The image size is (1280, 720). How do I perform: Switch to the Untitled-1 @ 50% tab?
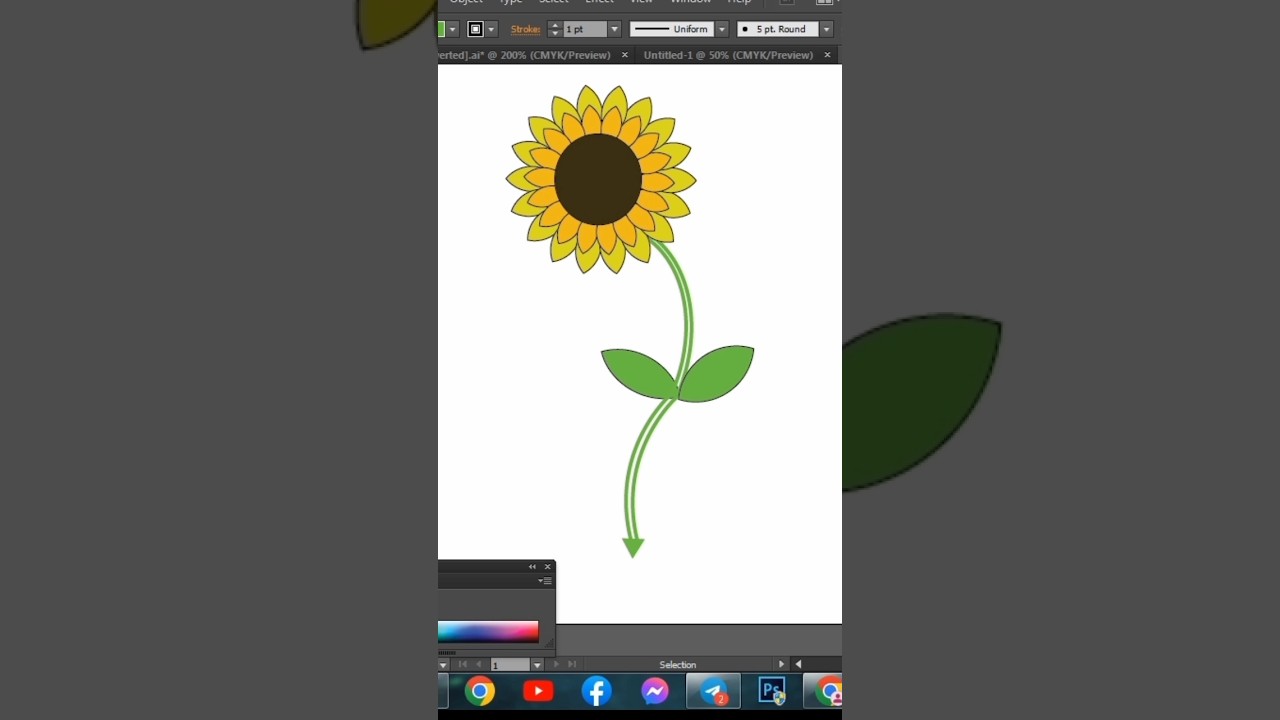coord(728,55)
